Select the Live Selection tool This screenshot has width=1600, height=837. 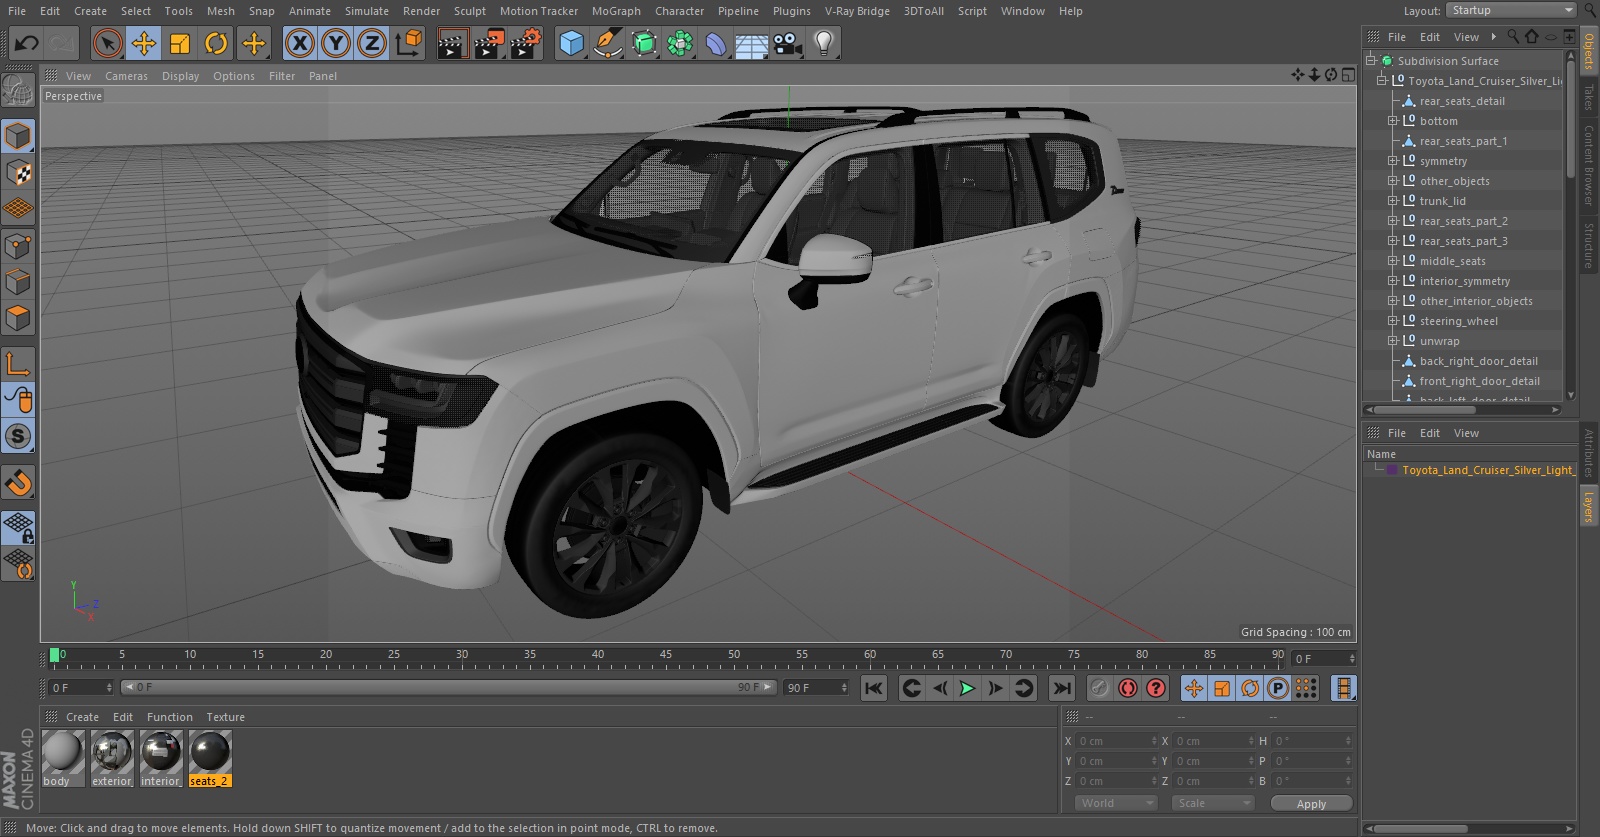[x=108, y=43]
